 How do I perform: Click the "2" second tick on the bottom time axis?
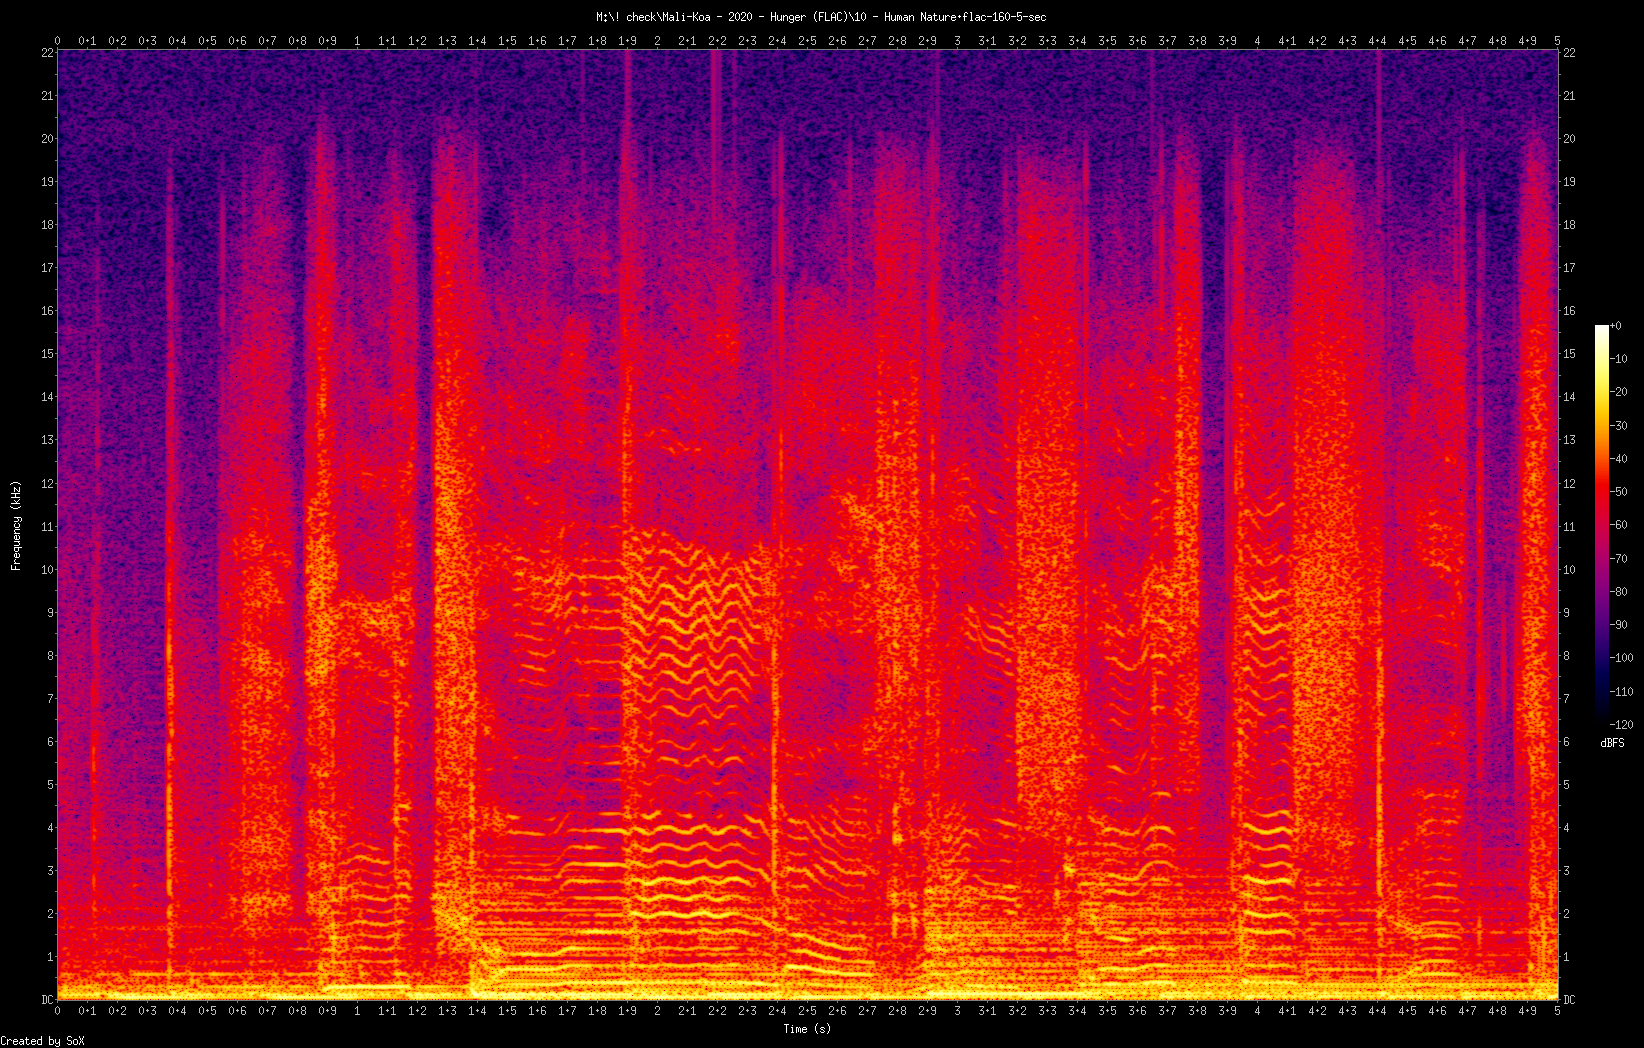point(657,1011)
